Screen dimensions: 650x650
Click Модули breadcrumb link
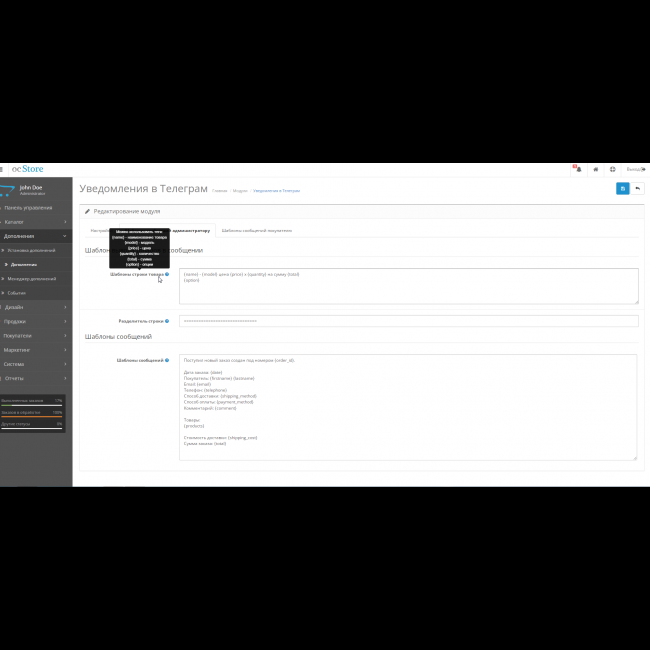[240, 190]
